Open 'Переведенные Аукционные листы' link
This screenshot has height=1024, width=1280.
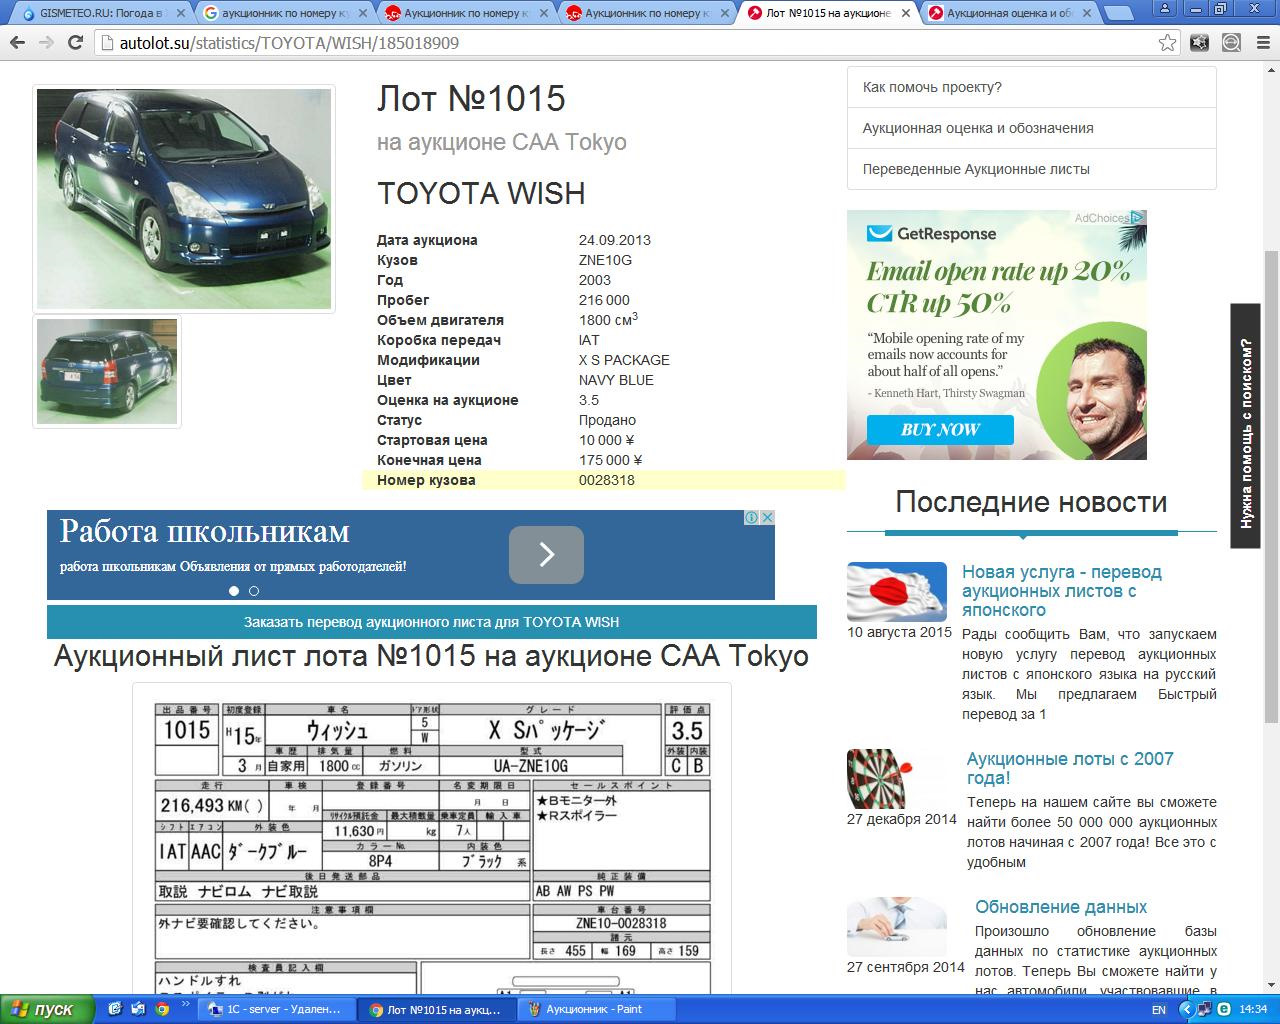pyautogui.click(x=976, y=169)
